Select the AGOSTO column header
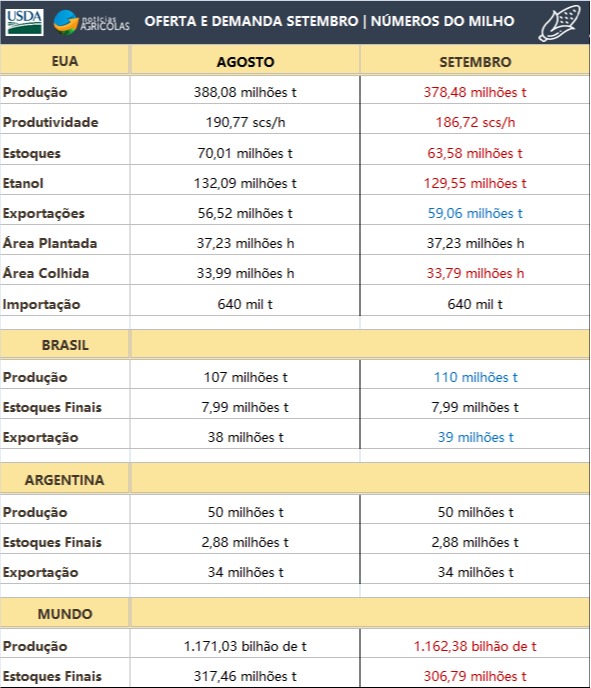The width and height of the screenshot is (591, 688). click(245, 62)
